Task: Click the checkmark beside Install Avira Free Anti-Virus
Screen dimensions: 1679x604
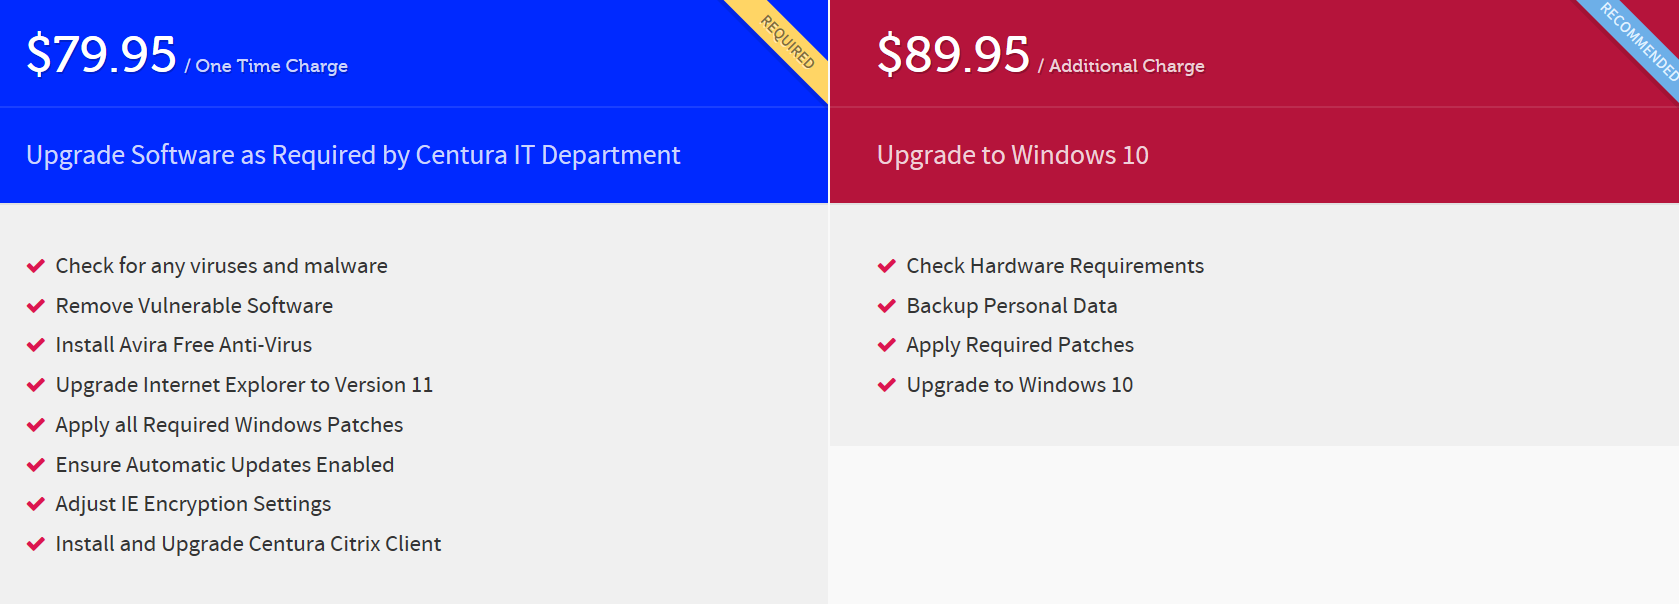Action: click(36, 345)
